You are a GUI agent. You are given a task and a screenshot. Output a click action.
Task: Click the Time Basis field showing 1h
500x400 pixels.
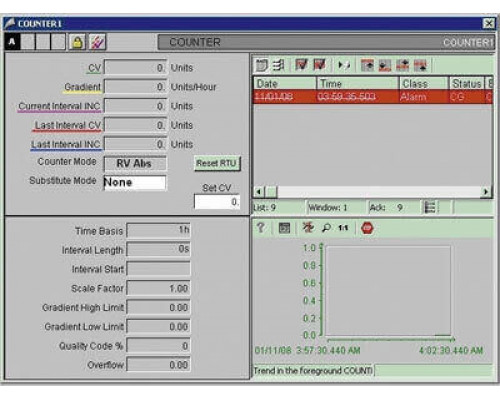(159, 230)
